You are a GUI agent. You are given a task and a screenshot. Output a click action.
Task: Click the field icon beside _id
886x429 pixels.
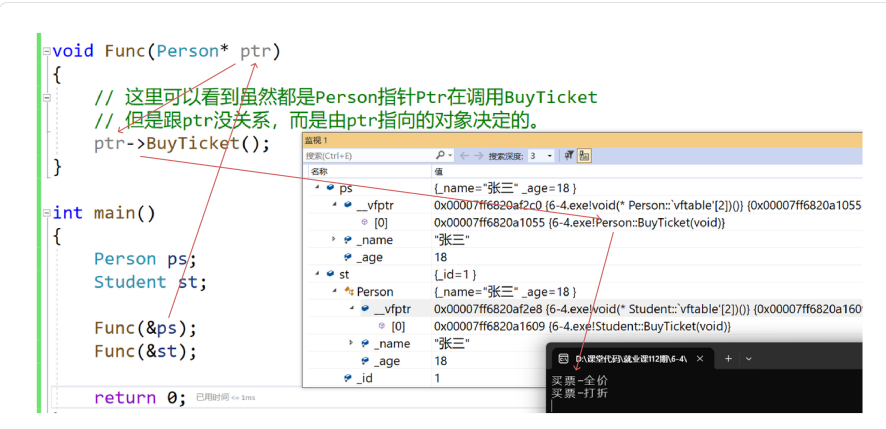(x=348, y=378)
